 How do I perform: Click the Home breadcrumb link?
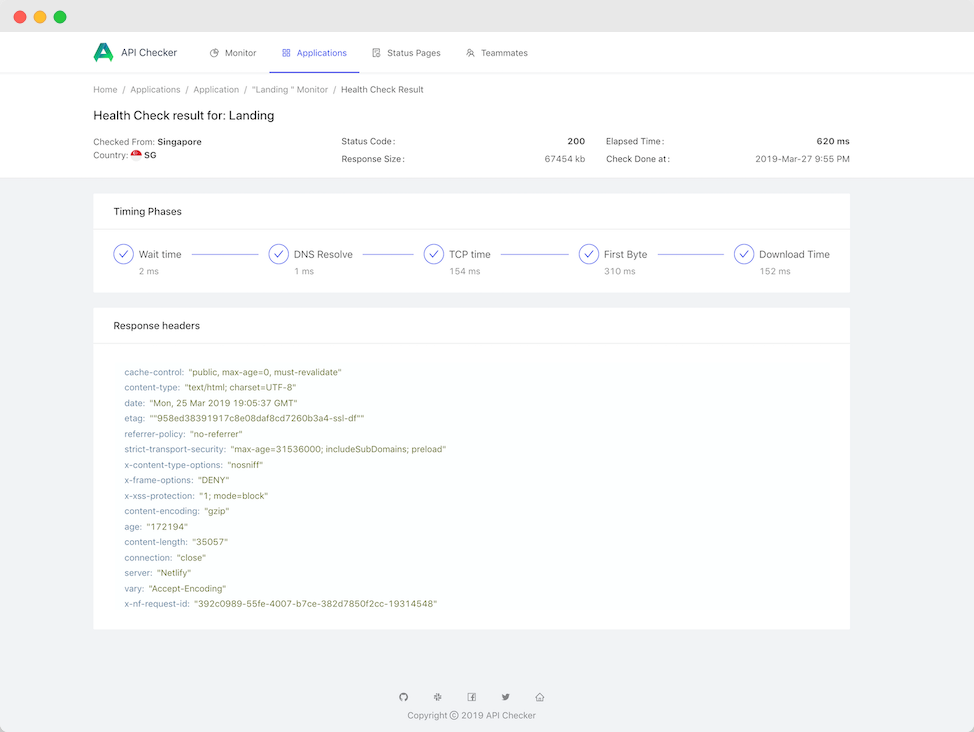coord(105,90)
